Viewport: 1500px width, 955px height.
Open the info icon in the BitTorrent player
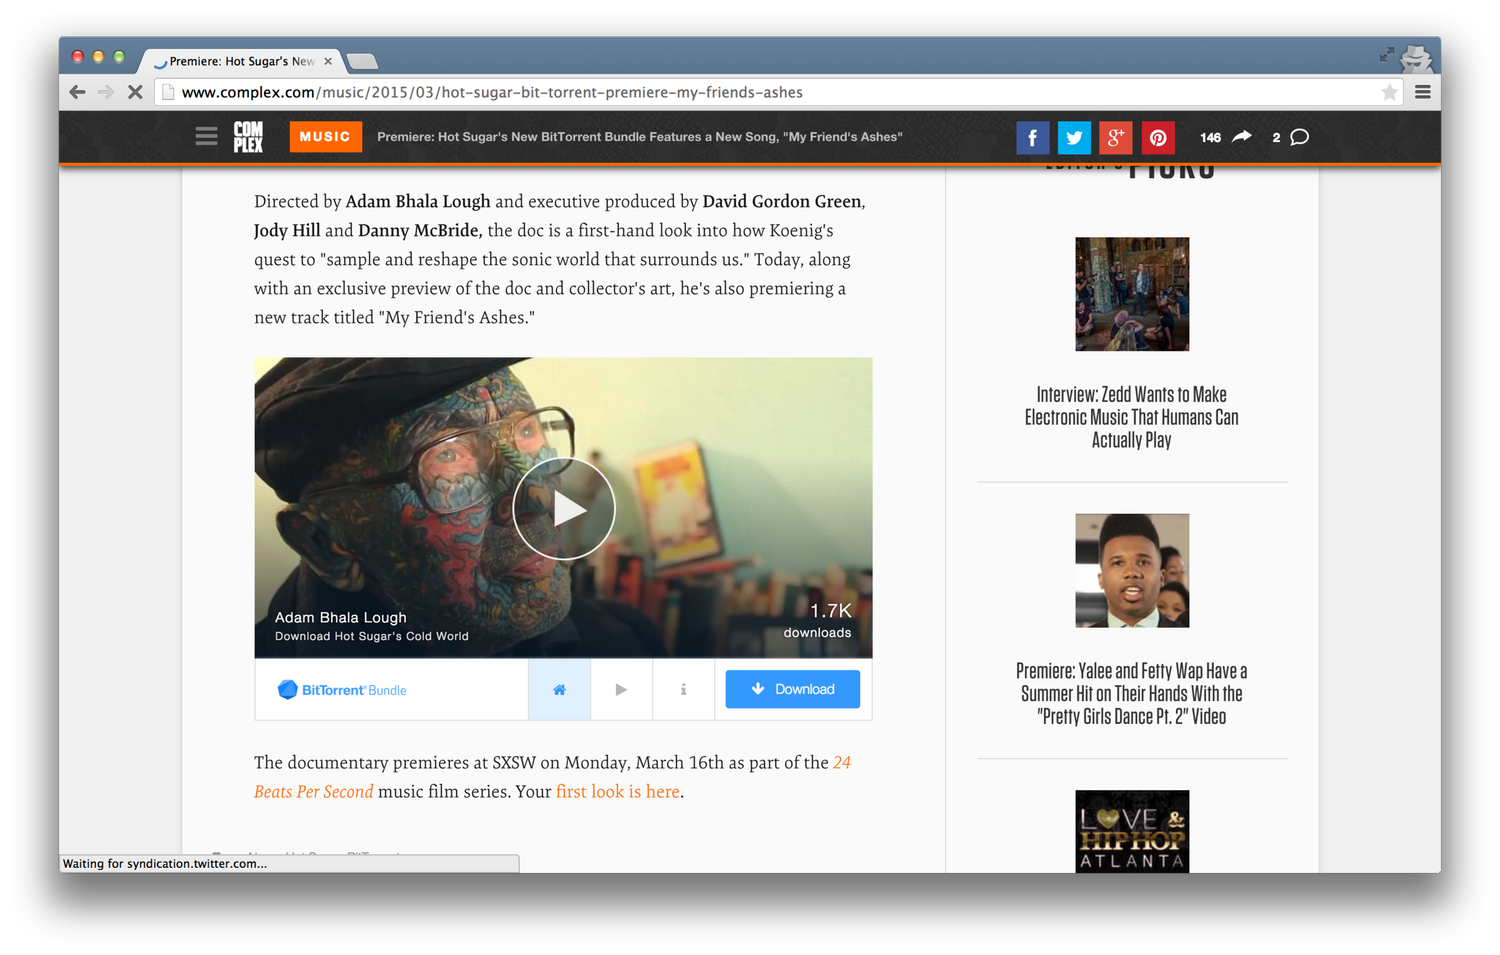(683, 689)
